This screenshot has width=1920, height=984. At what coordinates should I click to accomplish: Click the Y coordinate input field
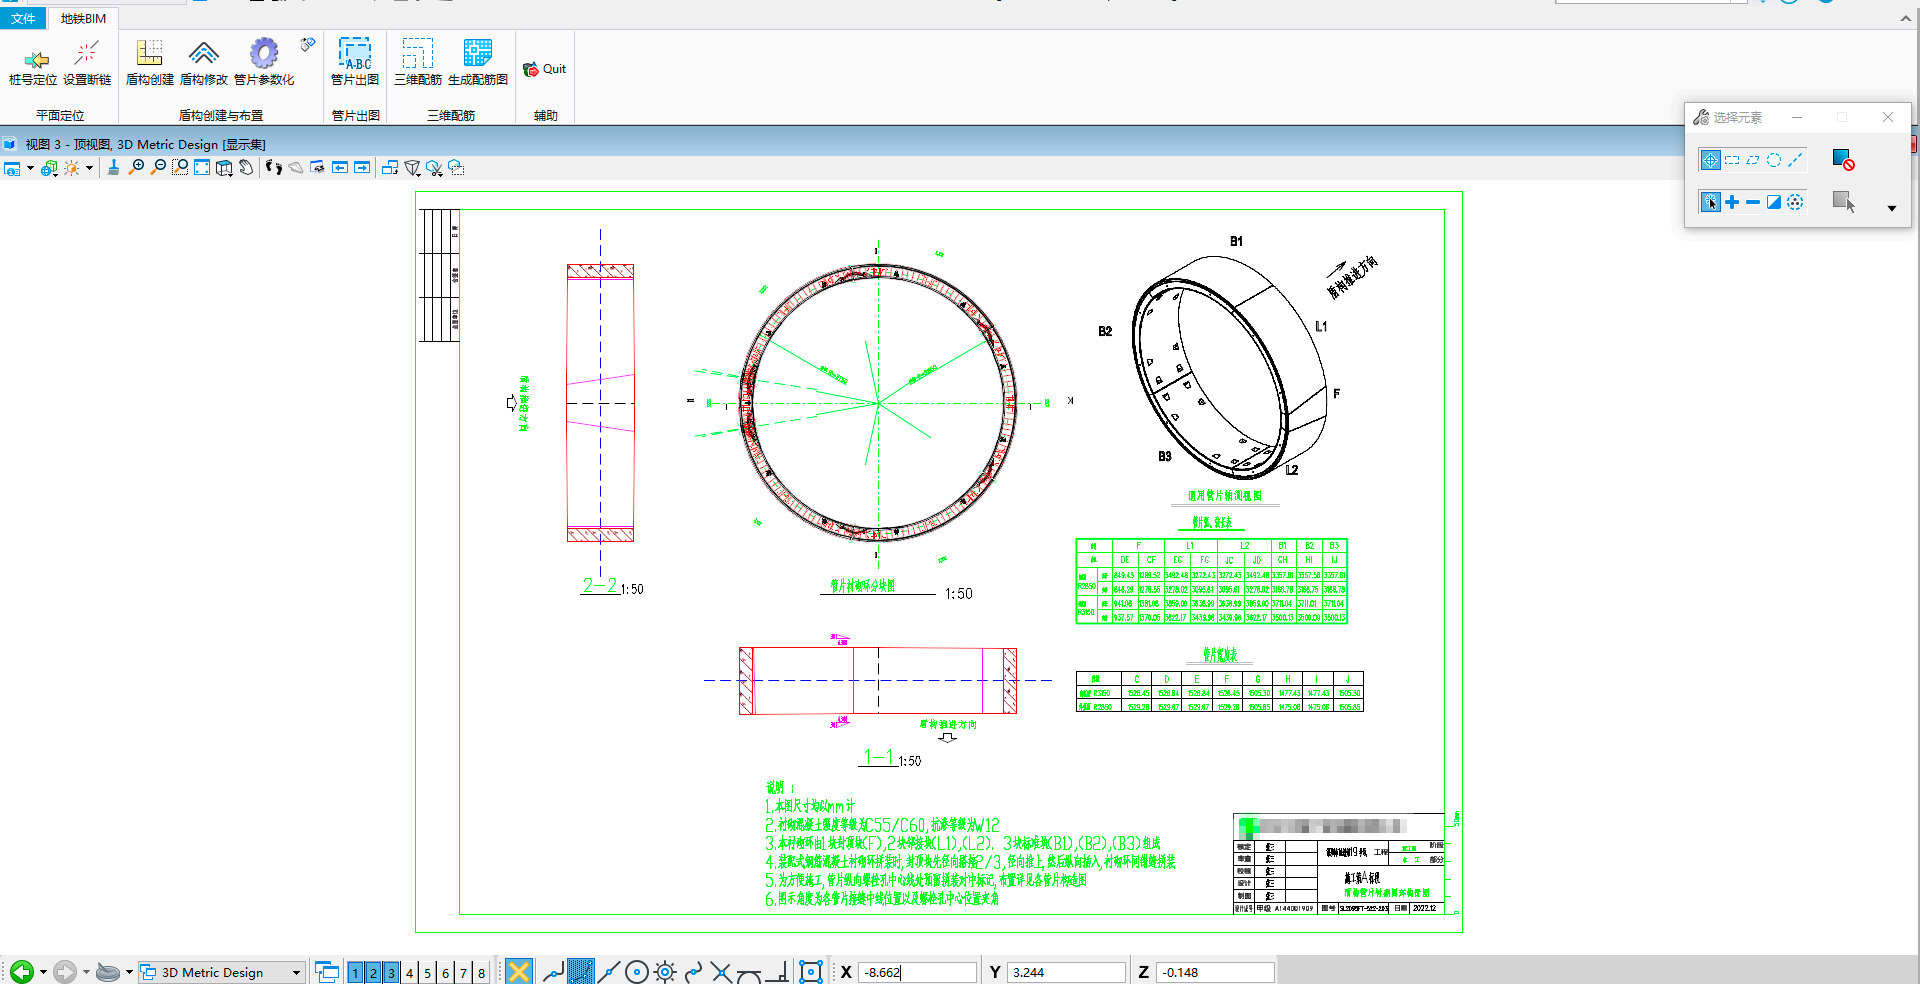point(1065,972)
